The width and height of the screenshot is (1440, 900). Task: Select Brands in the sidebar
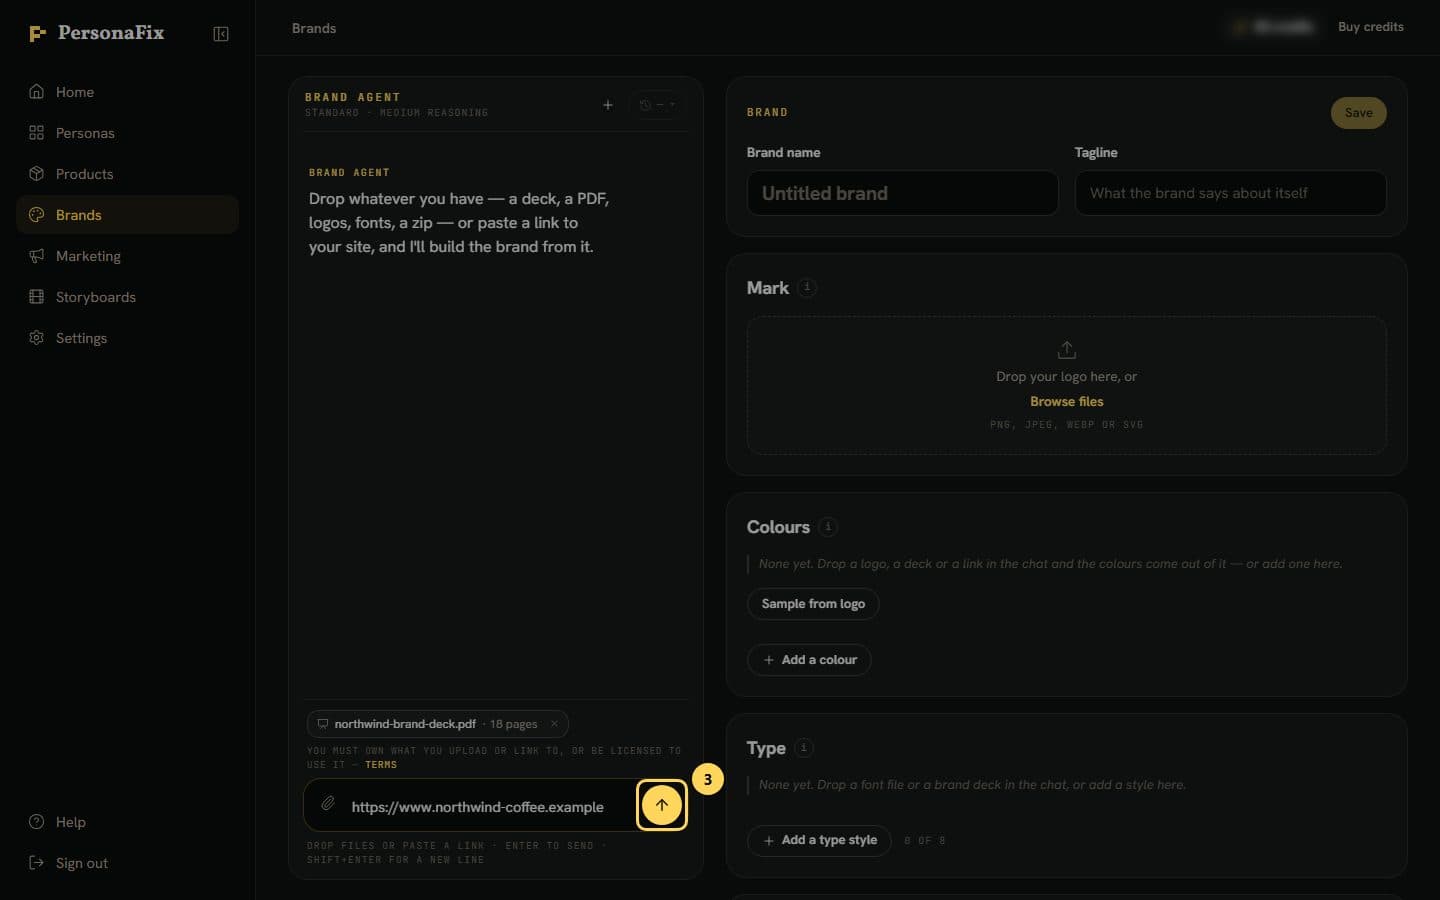127,215
